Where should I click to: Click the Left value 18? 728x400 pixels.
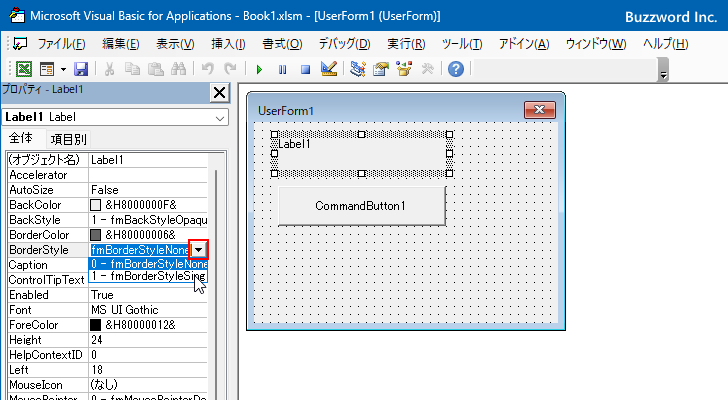(x=148, y=370)
